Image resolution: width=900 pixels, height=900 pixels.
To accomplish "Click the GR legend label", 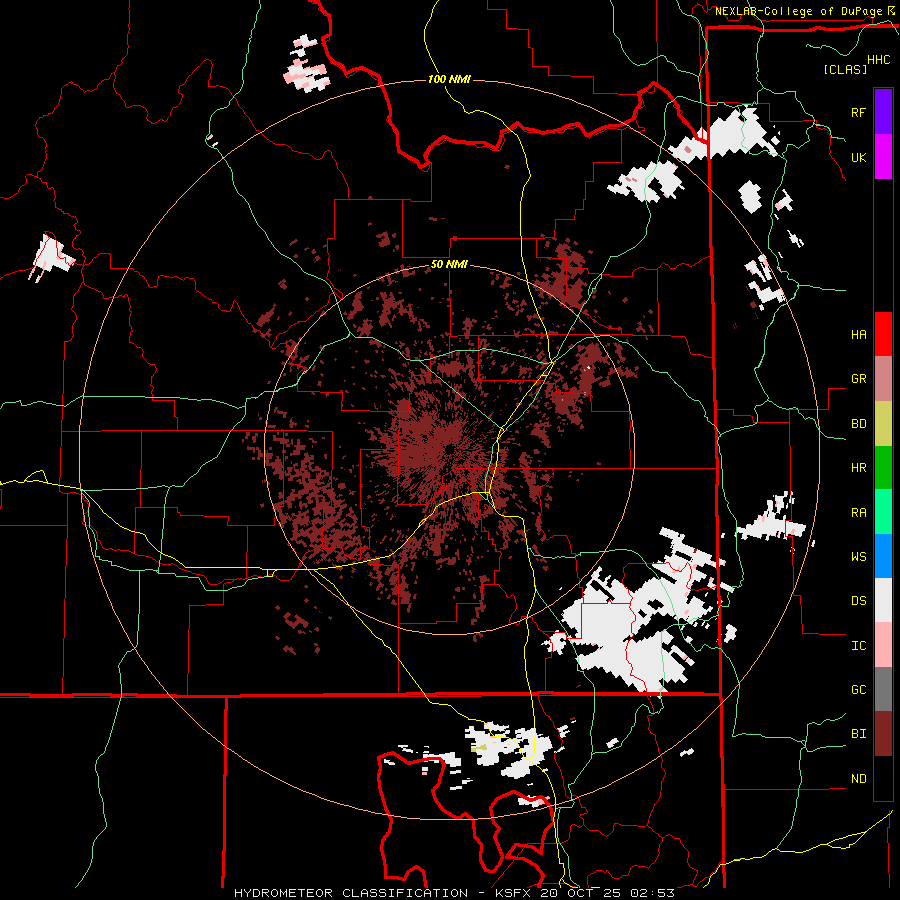I will (x=858, y=379).
